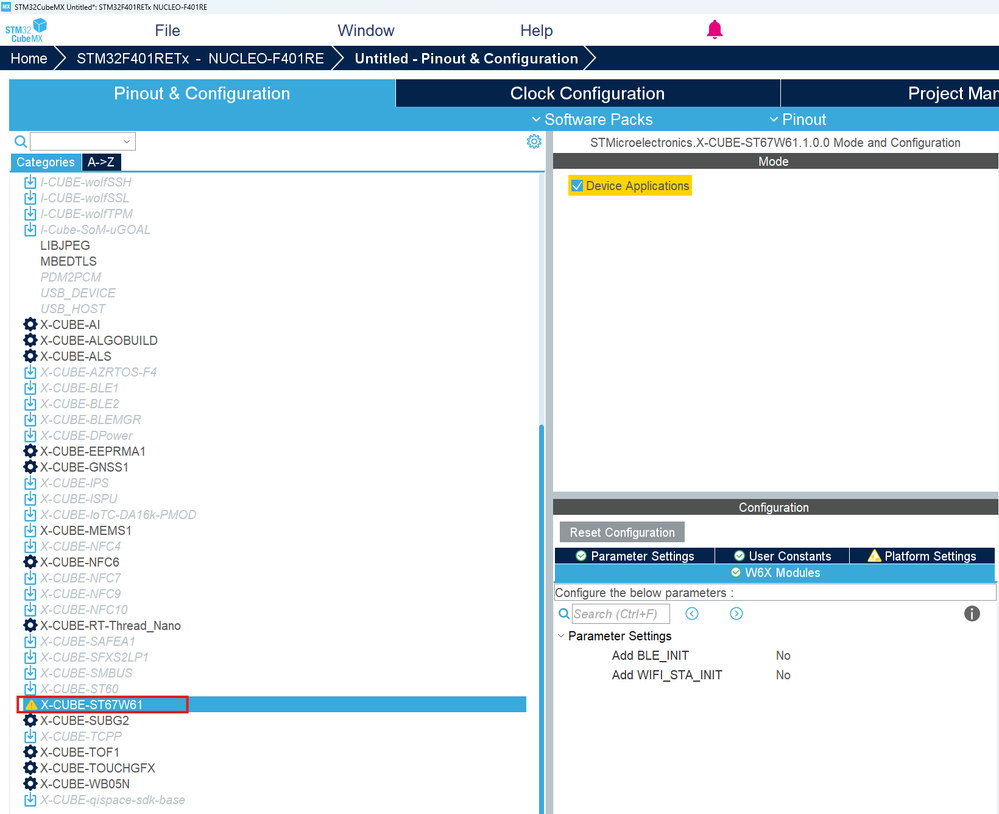Click the download icon beside X-CUBE-qispace-sdk-base
Viewport: 999px width, 814px height.
30,800
